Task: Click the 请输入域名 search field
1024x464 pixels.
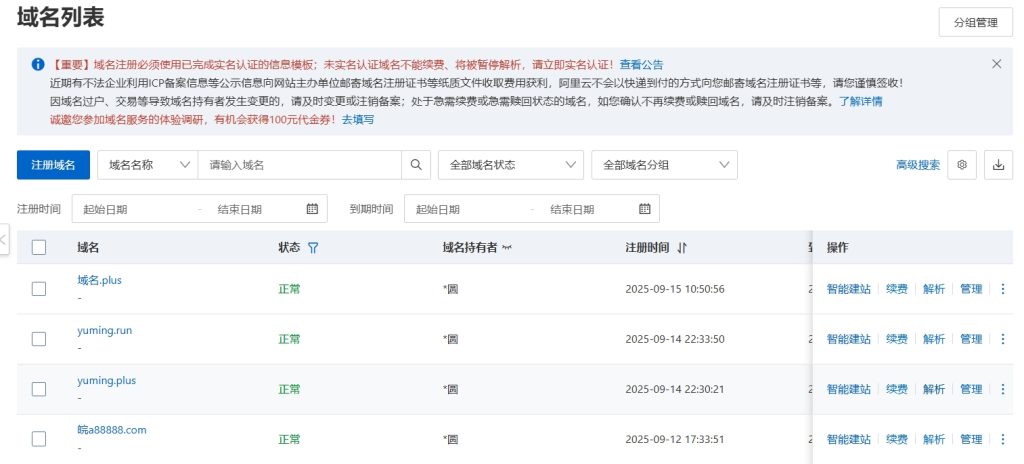Action: (300, 165)
